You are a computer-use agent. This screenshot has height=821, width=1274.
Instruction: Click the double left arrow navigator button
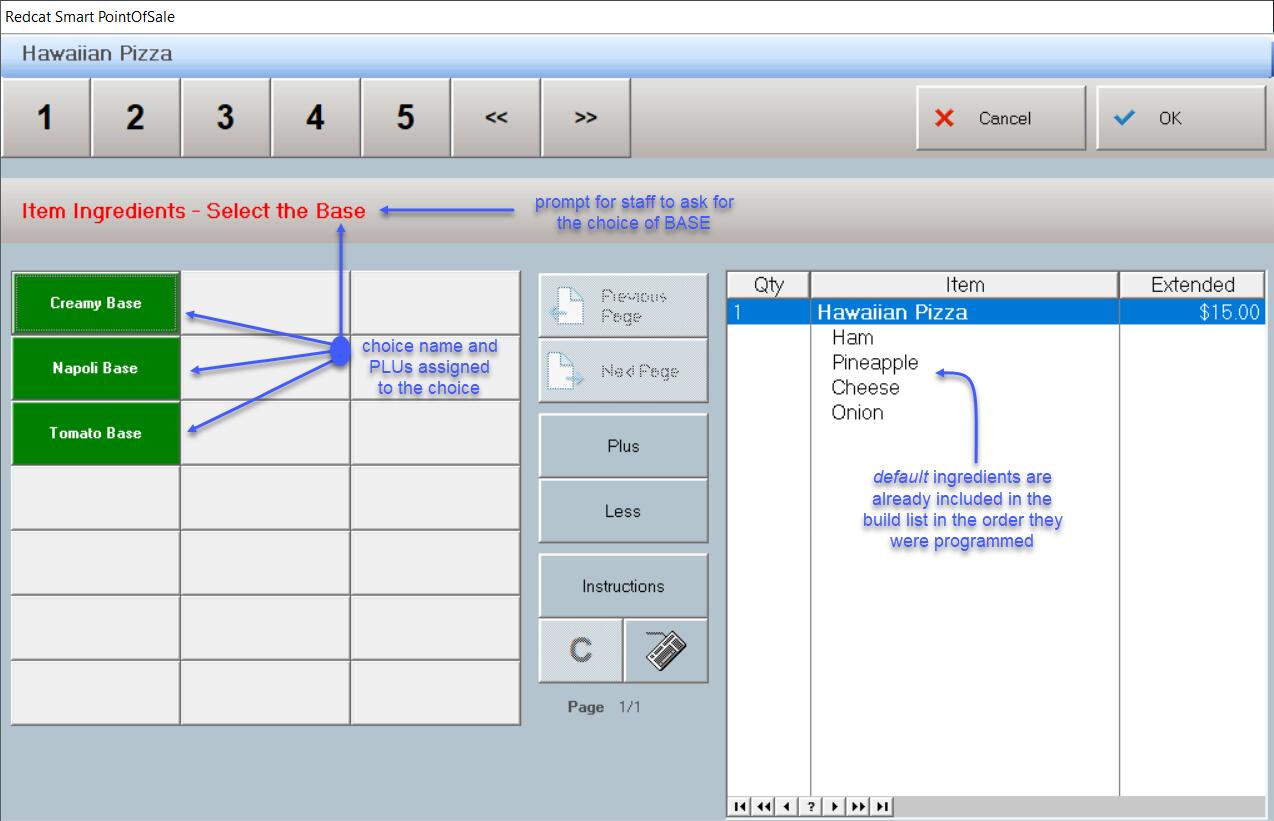coord(763,807)
